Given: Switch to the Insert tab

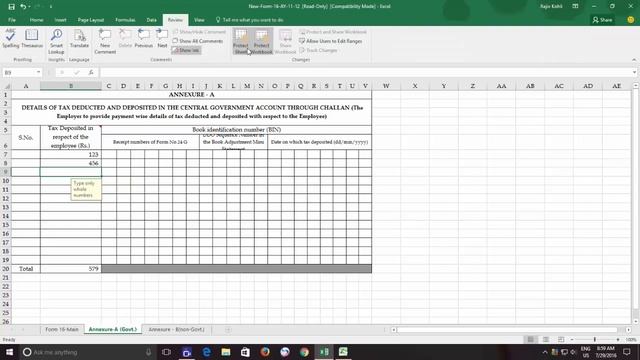Looking at the screenshot, I should [x=60, y=20].
